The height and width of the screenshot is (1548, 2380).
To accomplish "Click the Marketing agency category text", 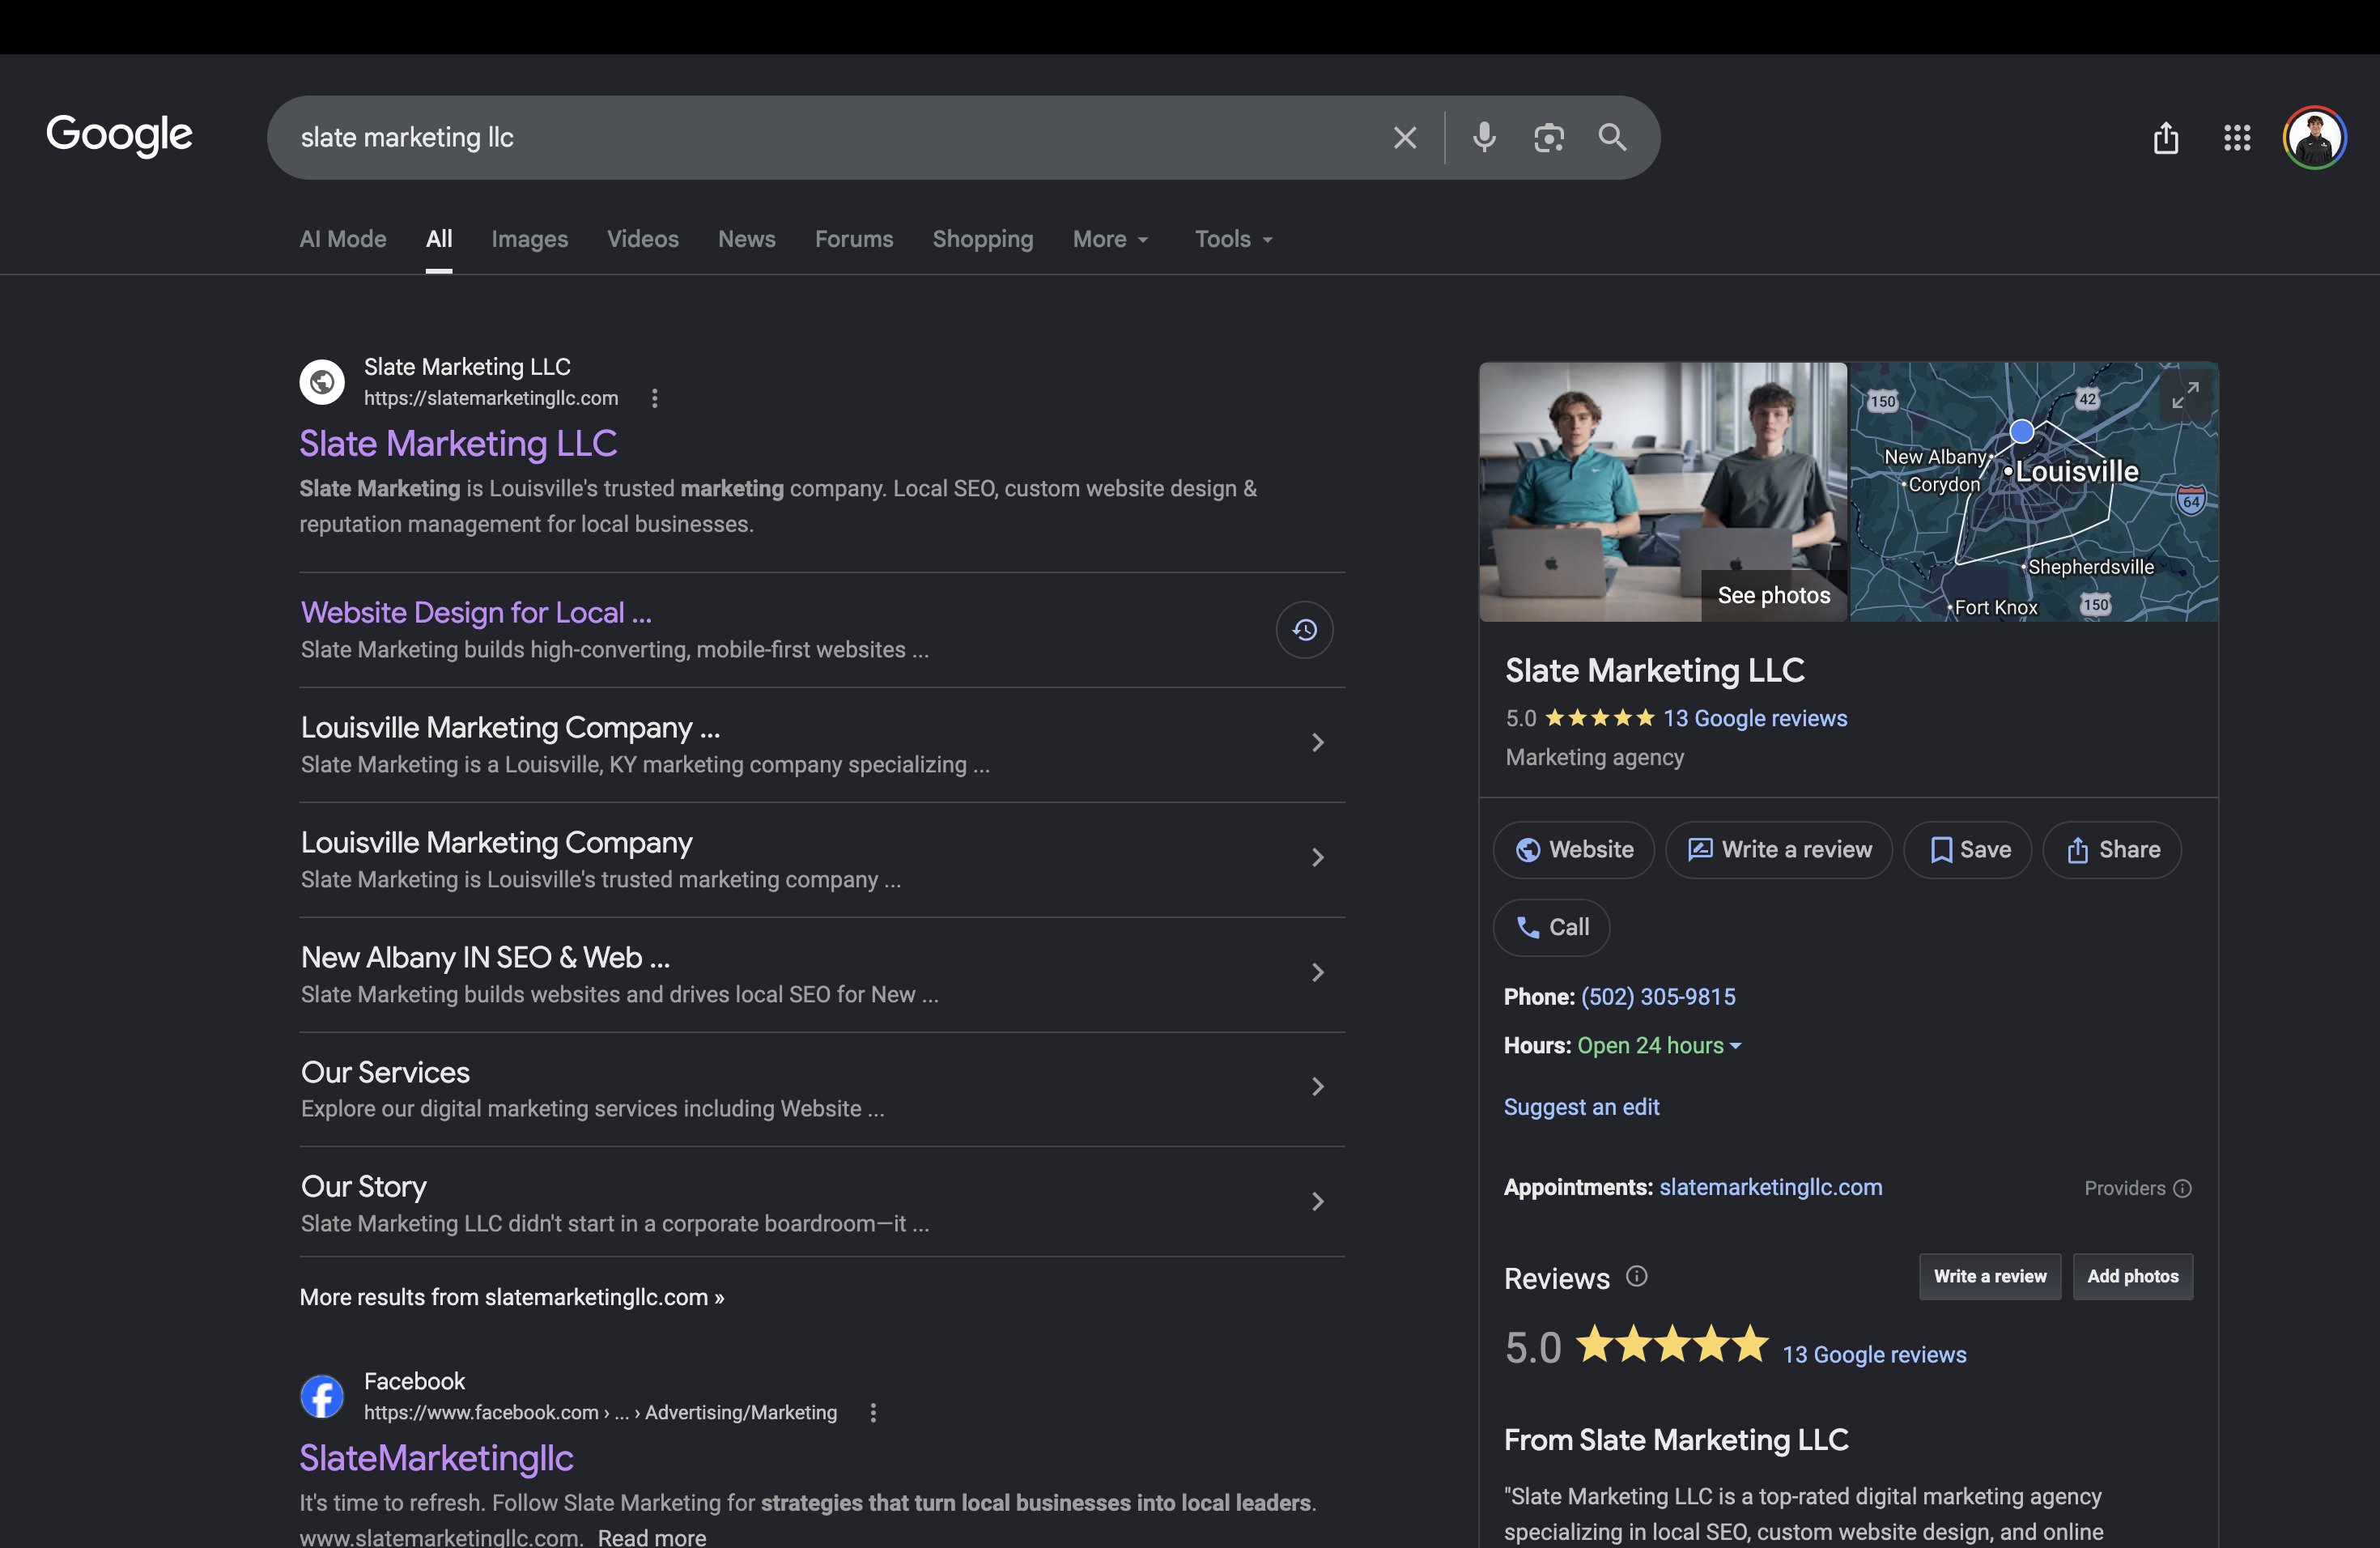I will (1595, 757).
